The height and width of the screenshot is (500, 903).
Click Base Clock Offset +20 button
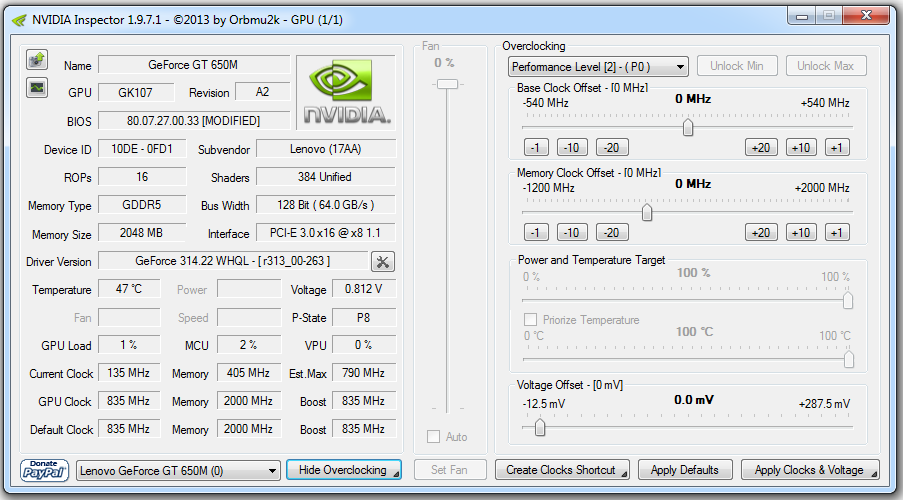point(761,148)
